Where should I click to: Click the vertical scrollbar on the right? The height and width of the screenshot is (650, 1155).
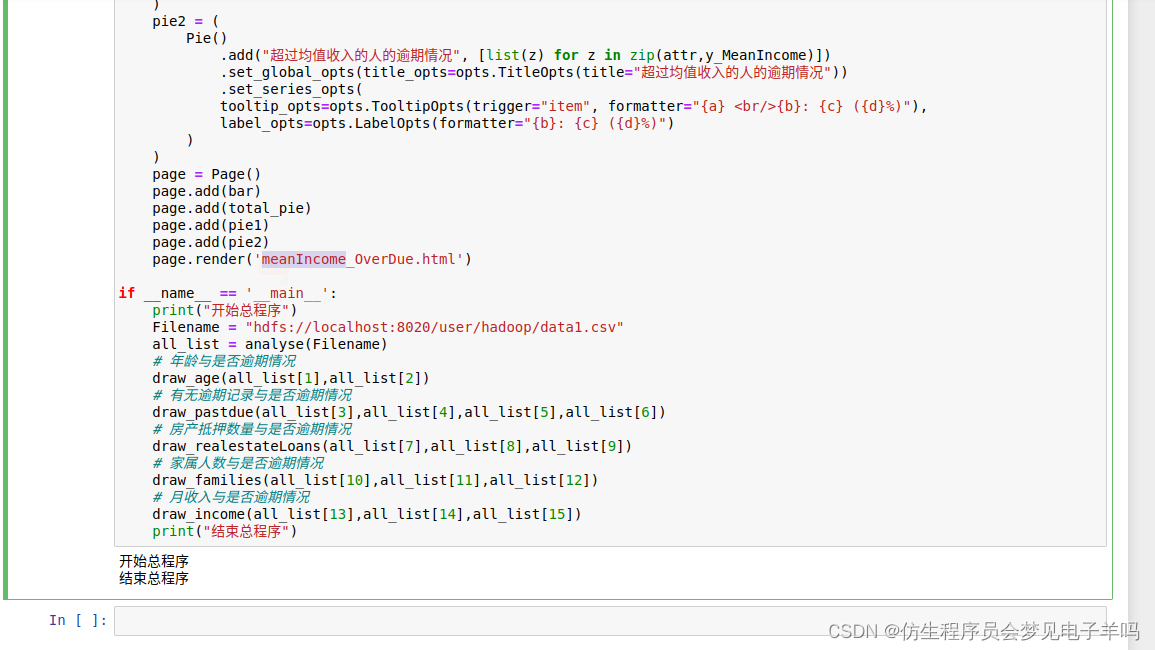[1141, 324]
